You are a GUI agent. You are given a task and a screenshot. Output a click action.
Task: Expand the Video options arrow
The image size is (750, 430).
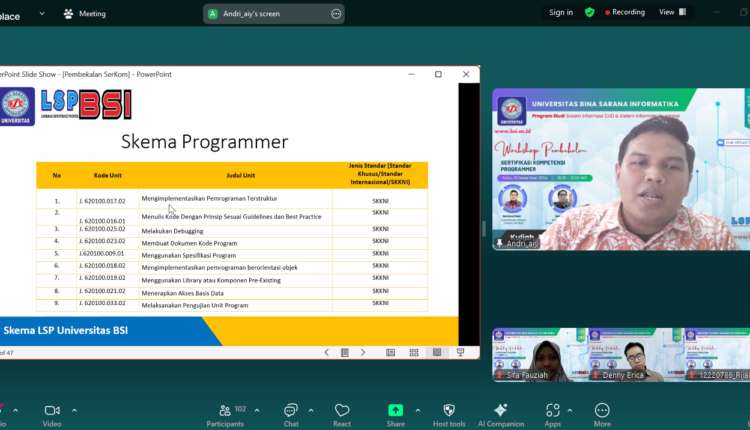pyautogui.click(x=74, y=410)
